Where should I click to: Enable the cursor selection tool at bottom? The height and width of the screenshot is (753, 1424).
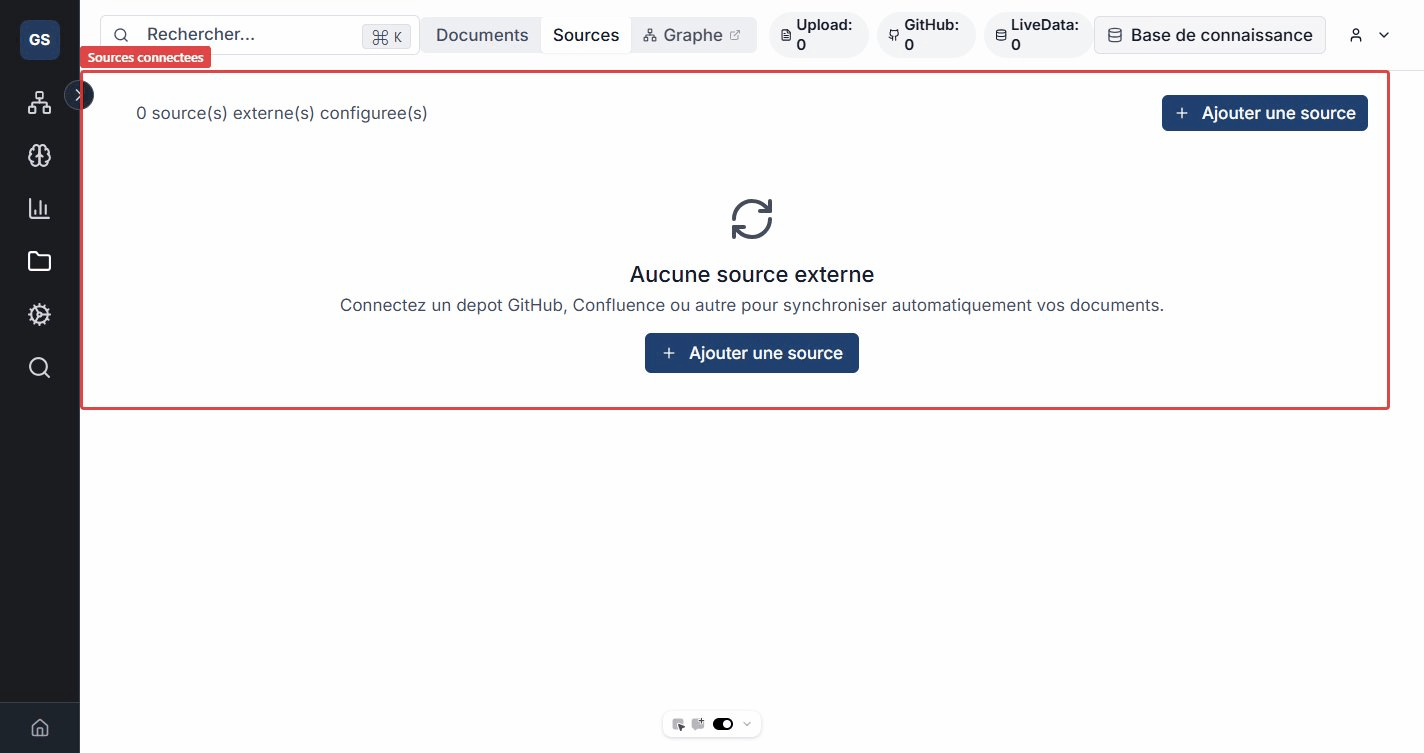point(679,724)
